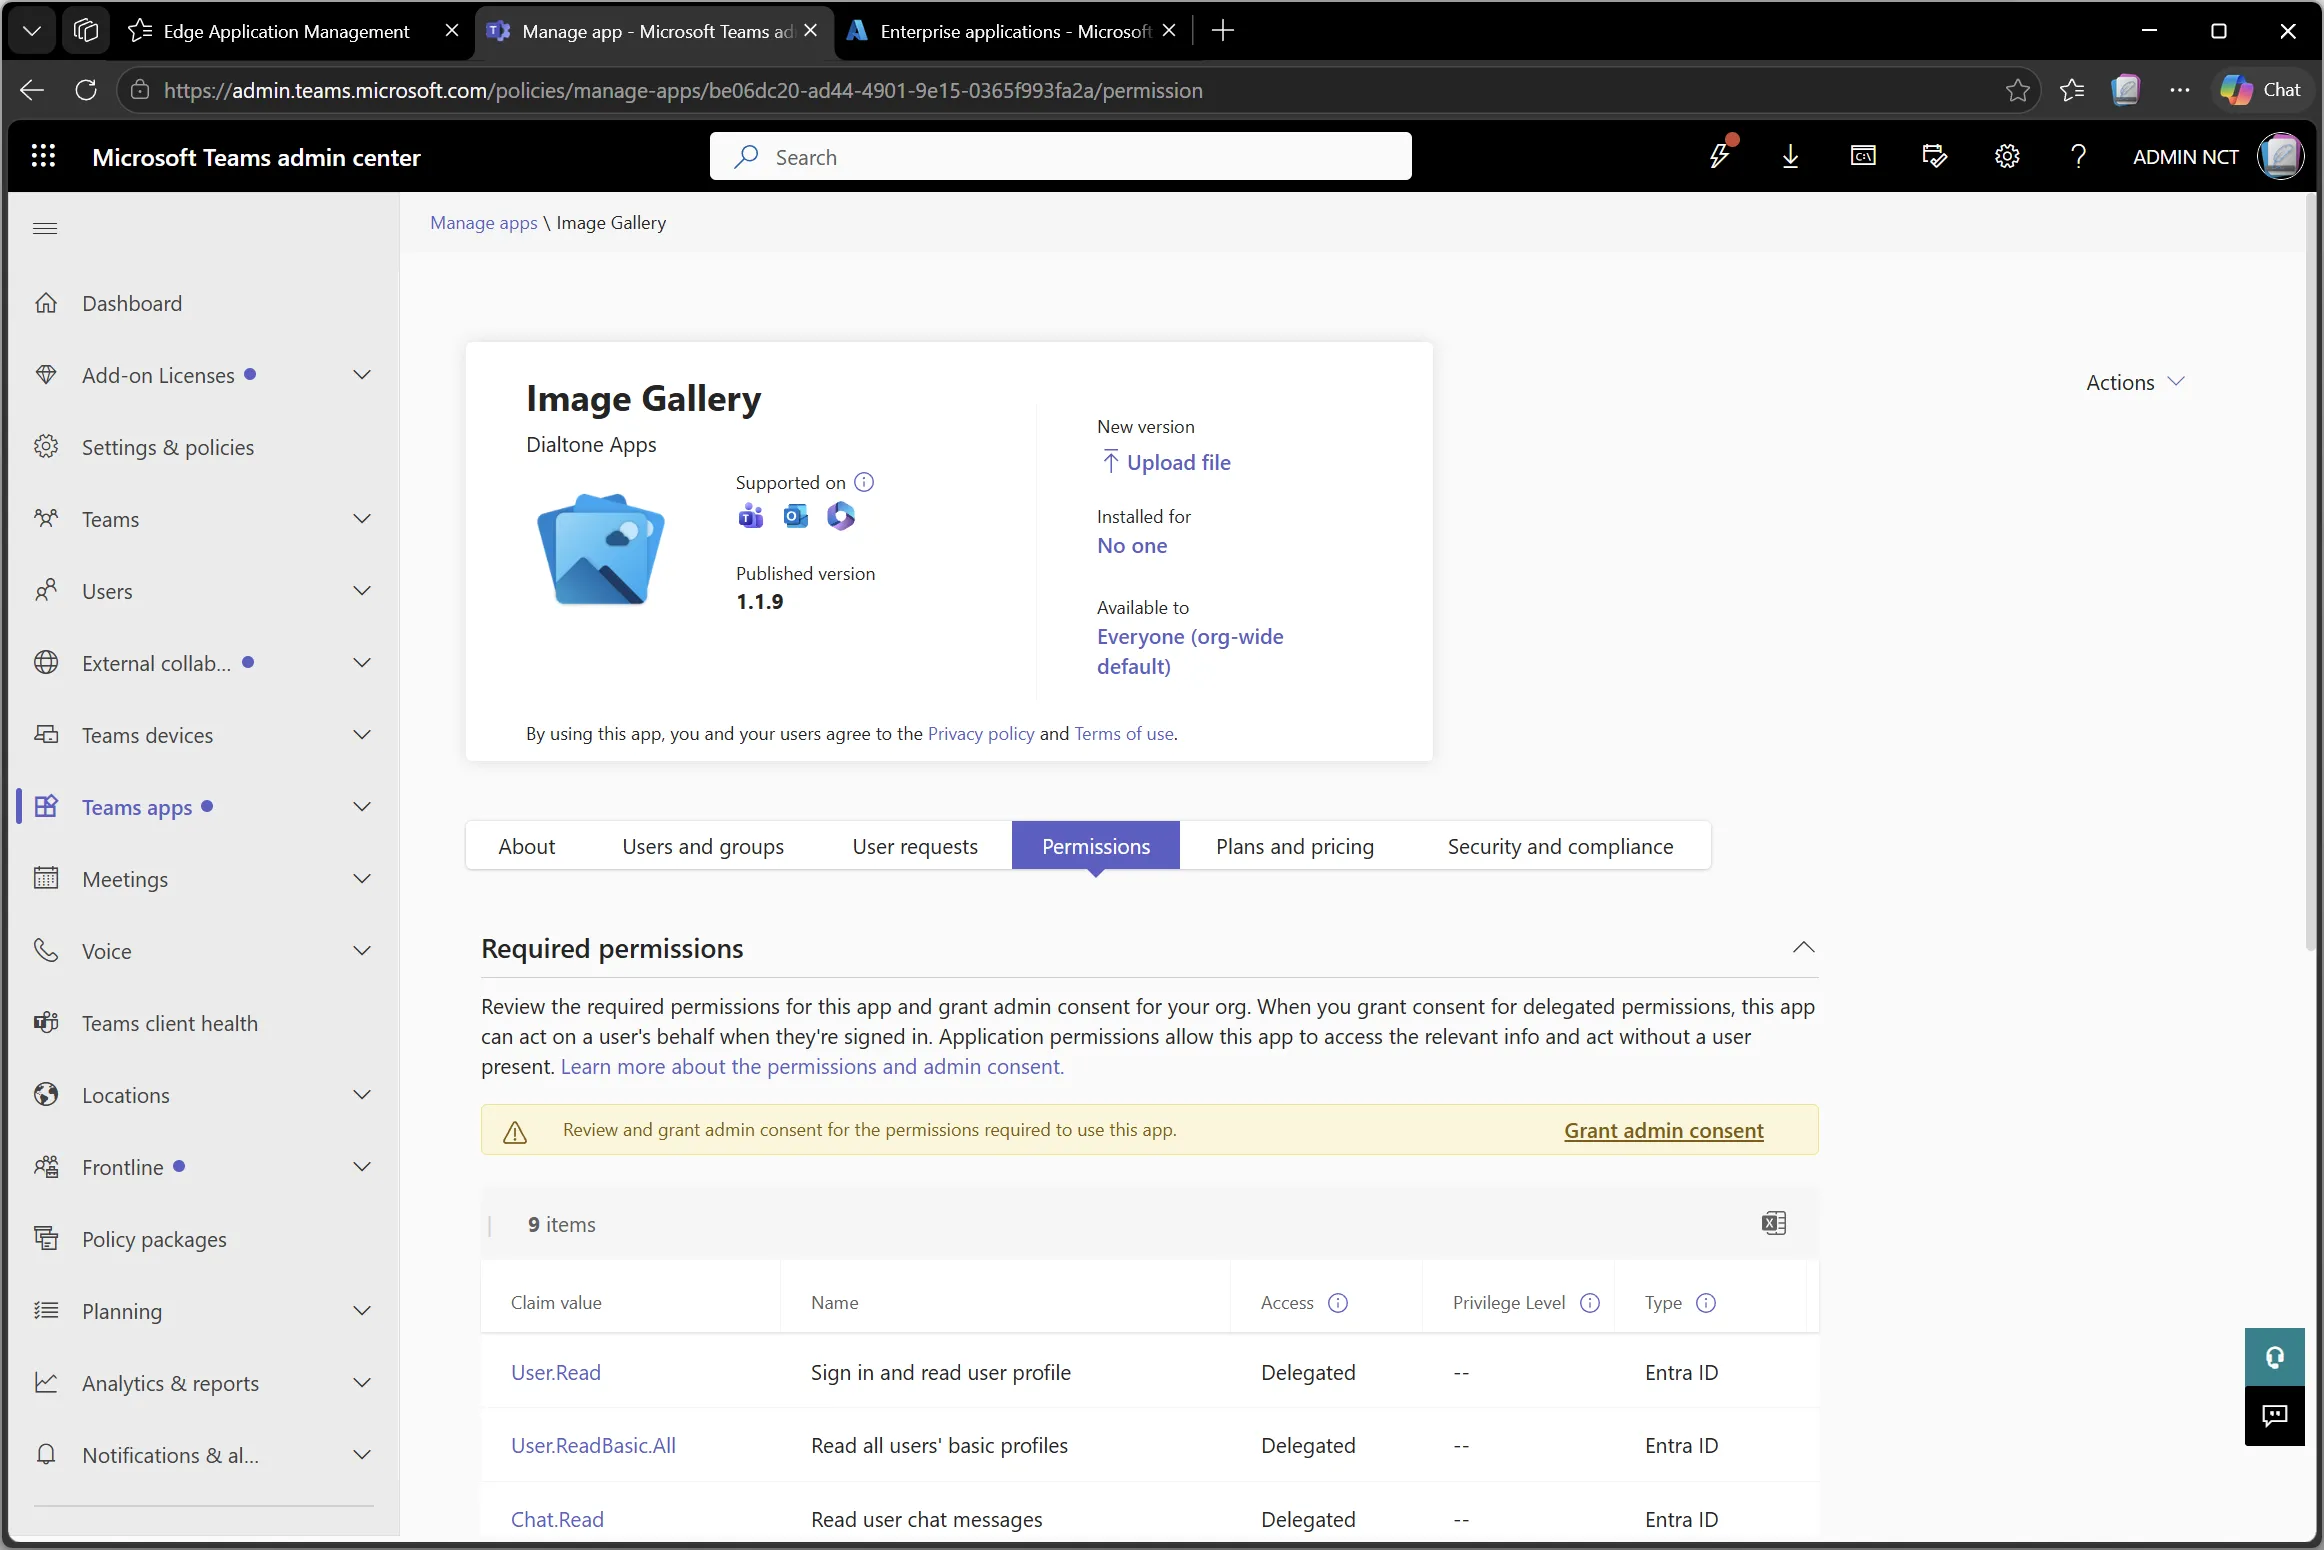The height and width of the screenshot is (1550, 2324).
Task: Click the Grant admin consent link
Action: (x=1664, y=1130)
